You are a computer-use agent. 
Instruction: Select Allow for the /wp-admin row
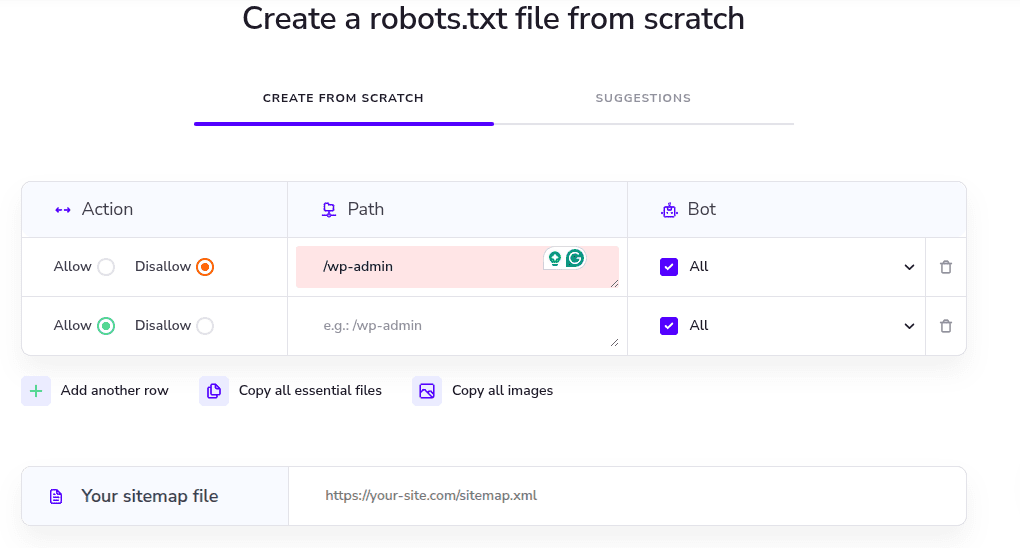tap(106, 267)
